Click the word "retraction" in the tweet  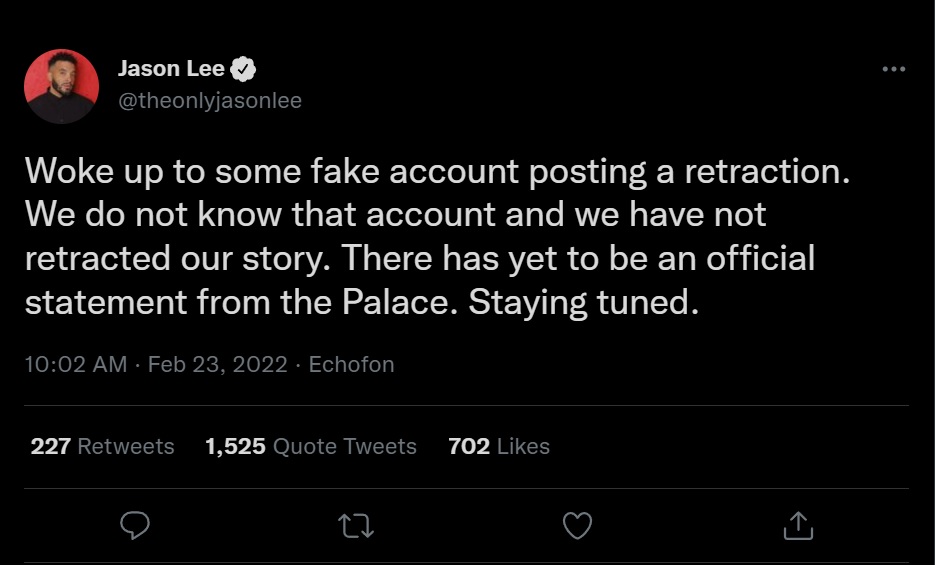click(766, 171)
